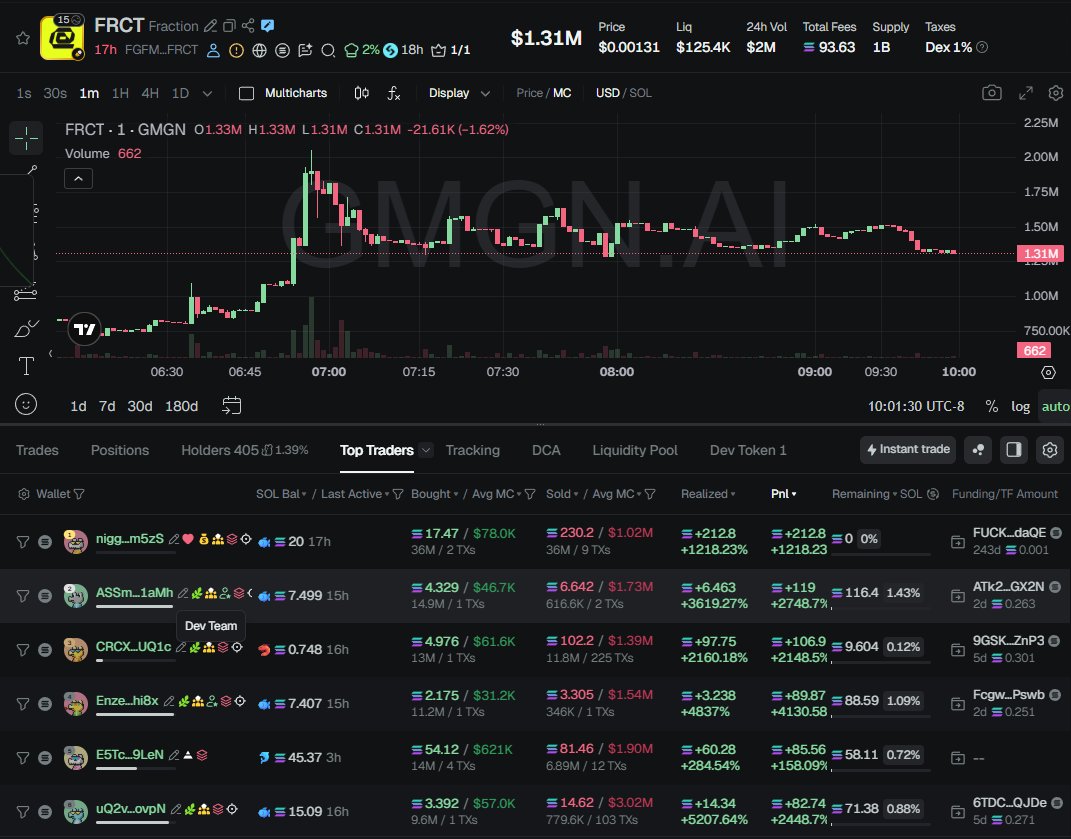Click the Instant trade button
This screenshot has height=839, width=1071.
pyautogui.click(x=908, y=450)
